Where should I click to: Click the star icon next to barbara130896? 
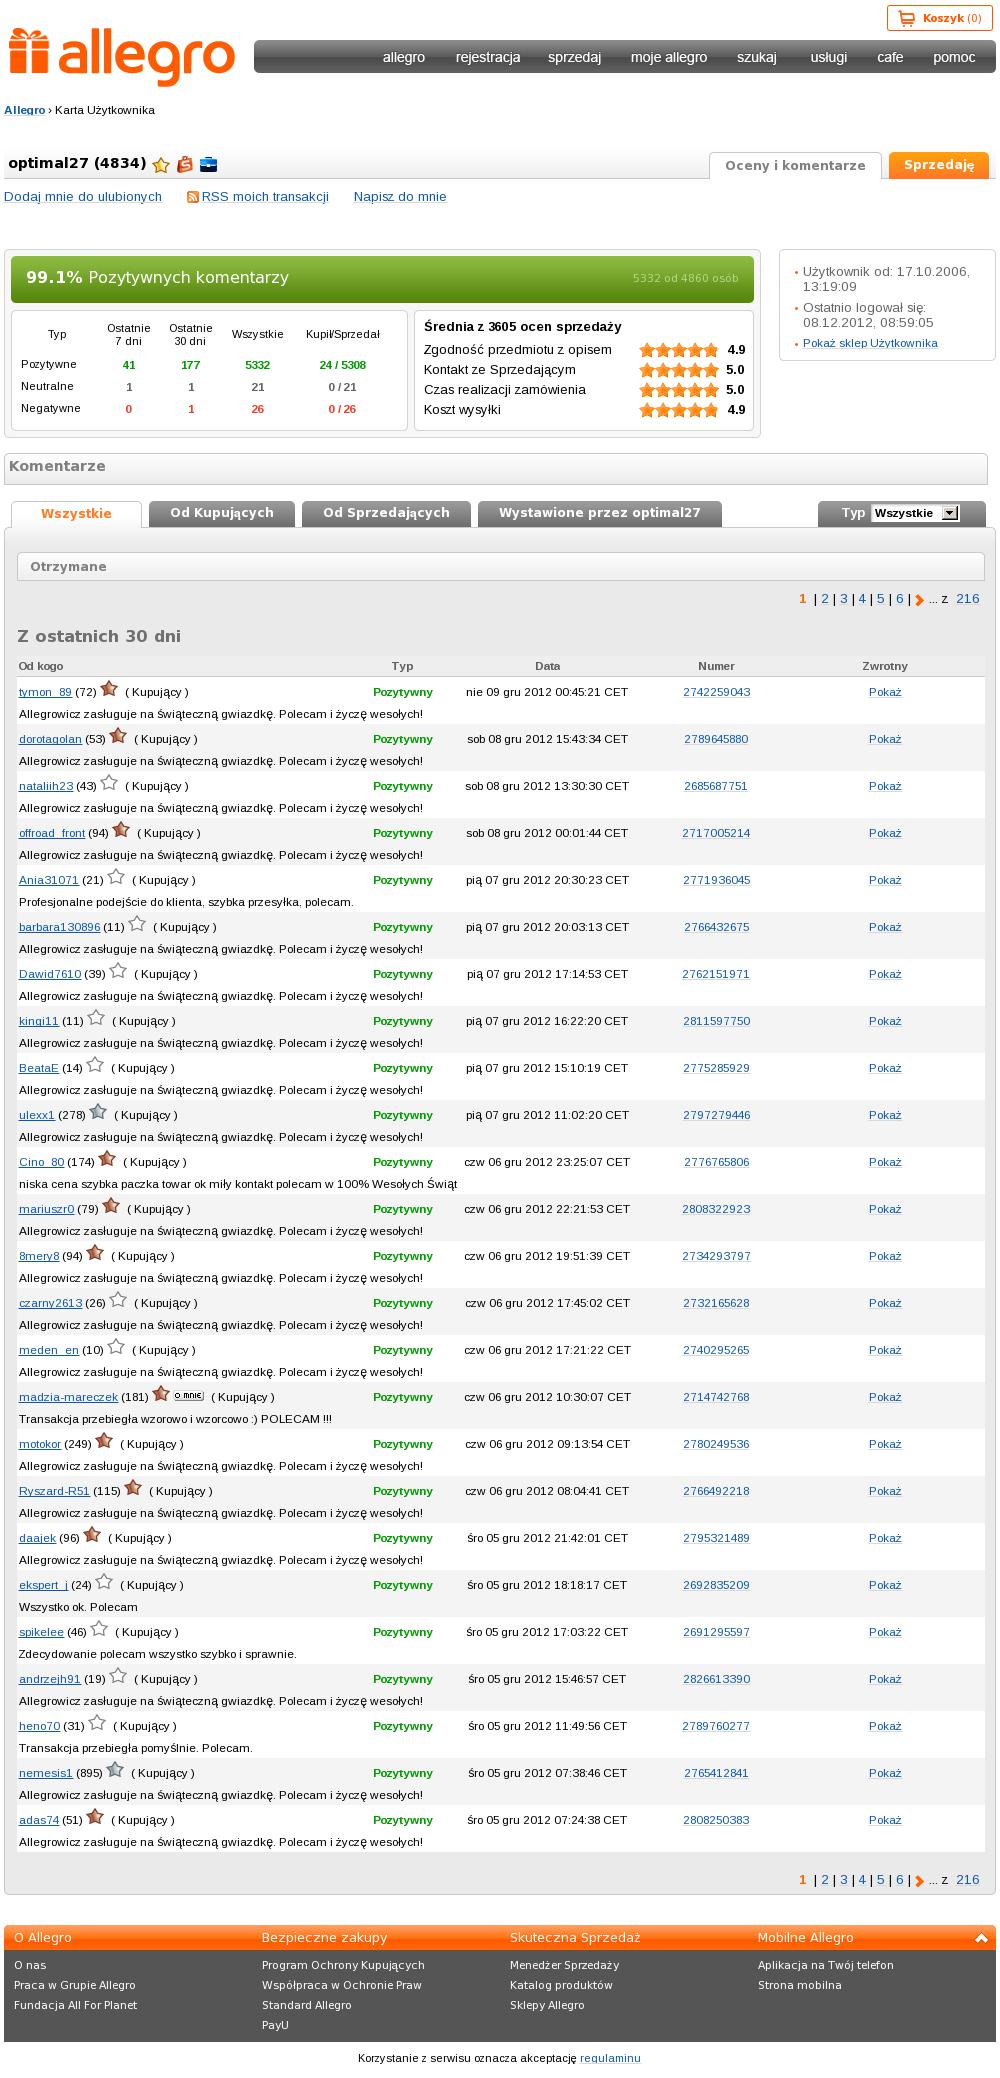pyautogui.click(x=138, y=924)
